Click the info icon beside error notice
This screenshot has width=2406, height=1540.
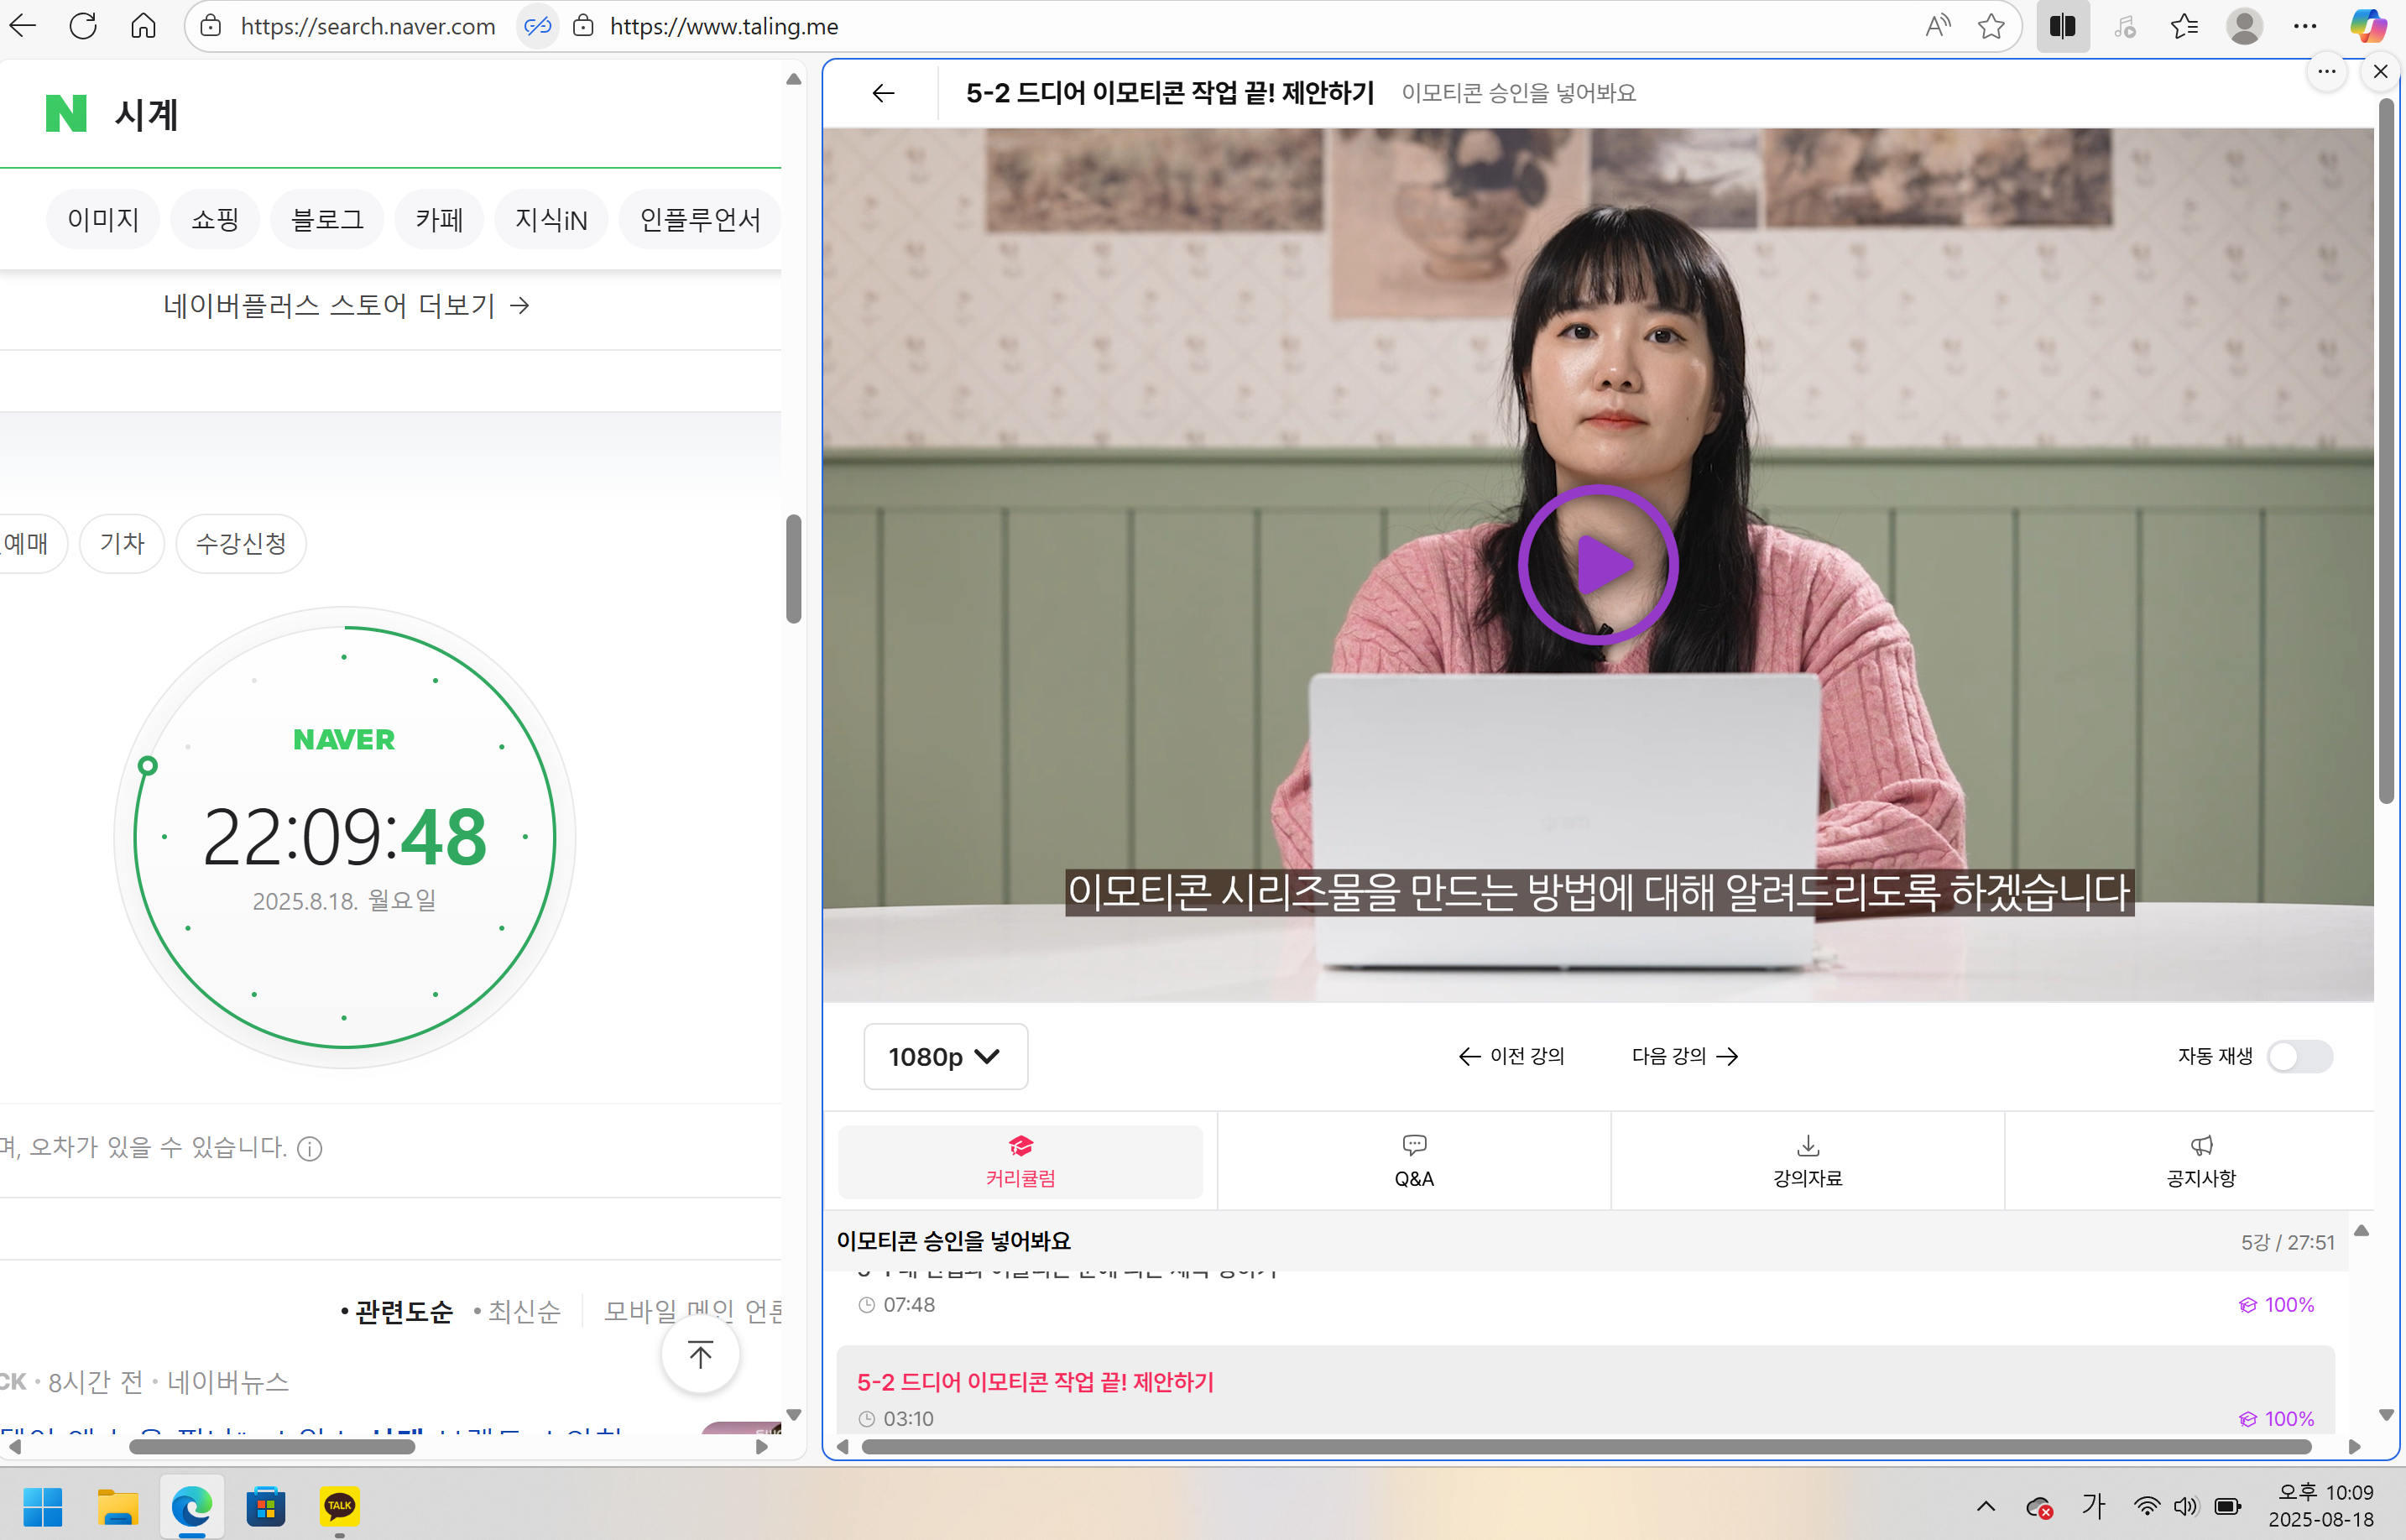[x=310, y=1149]
